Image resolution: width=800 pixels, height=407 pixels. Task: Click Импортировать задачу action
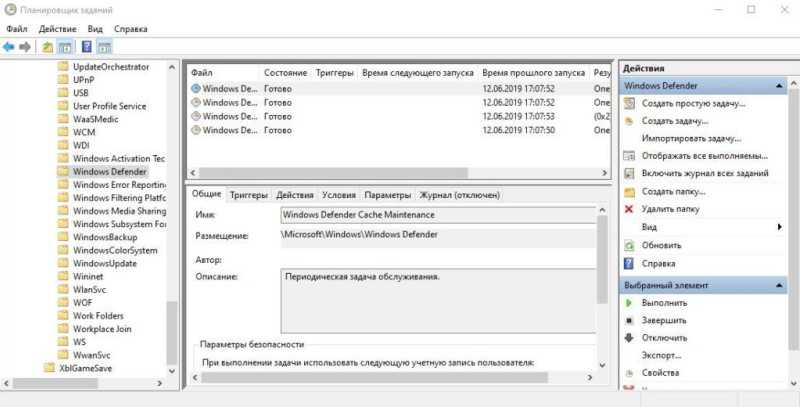(x=691, y=138)
